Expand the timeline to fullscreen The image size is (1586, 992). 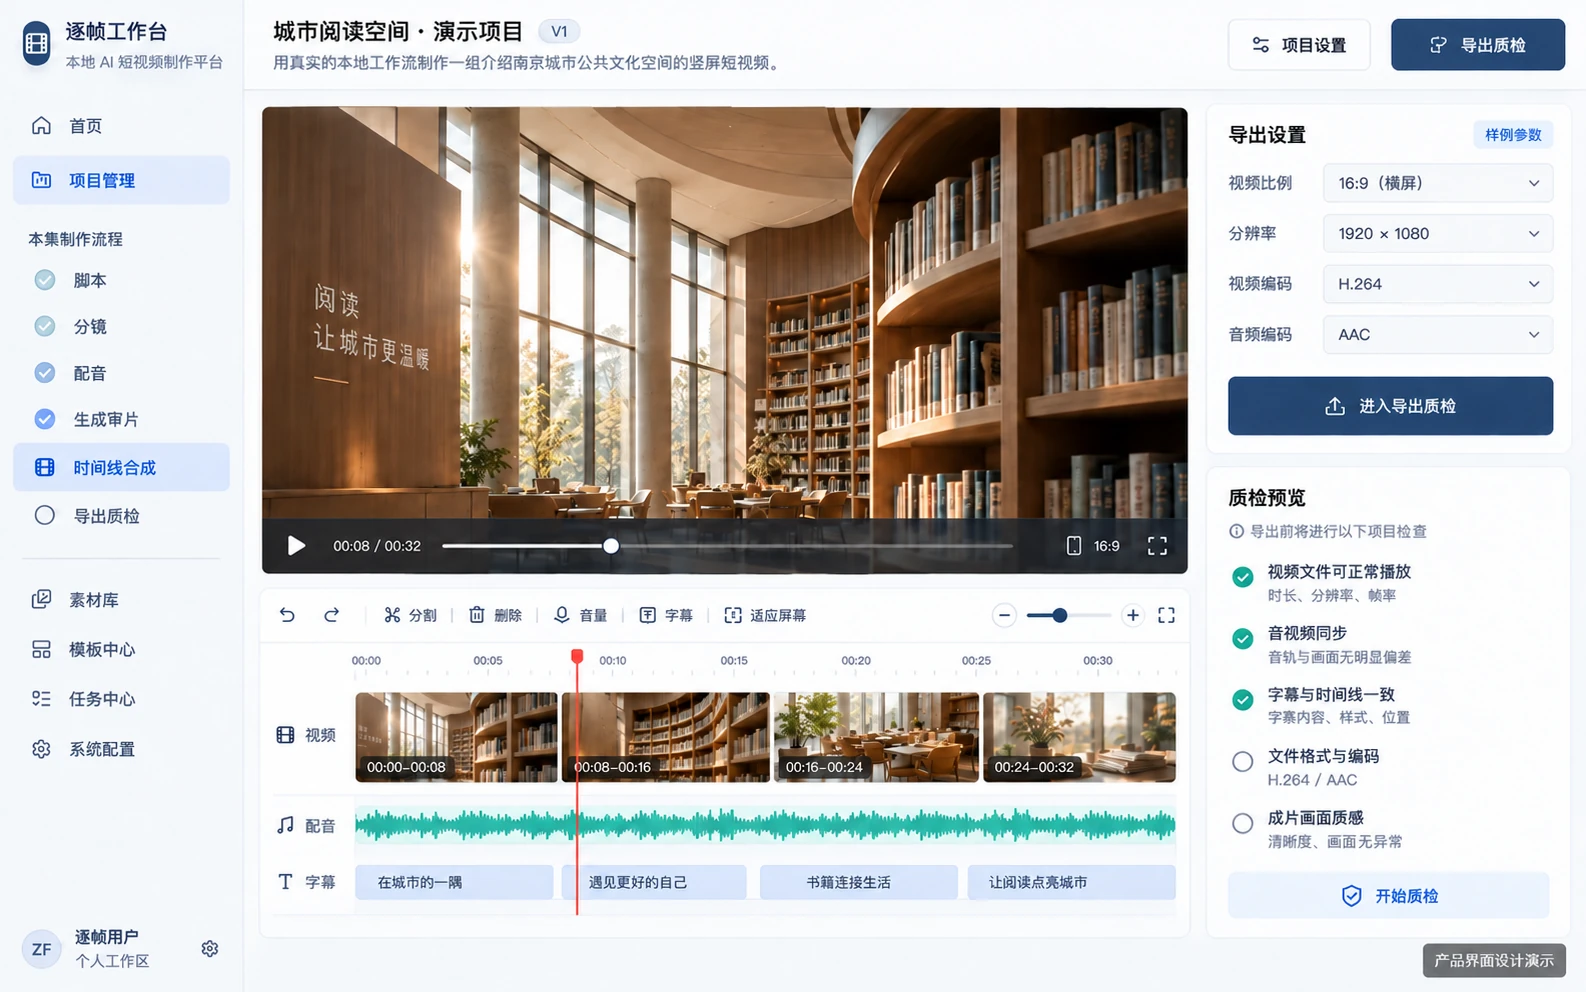pos(1166,616)
